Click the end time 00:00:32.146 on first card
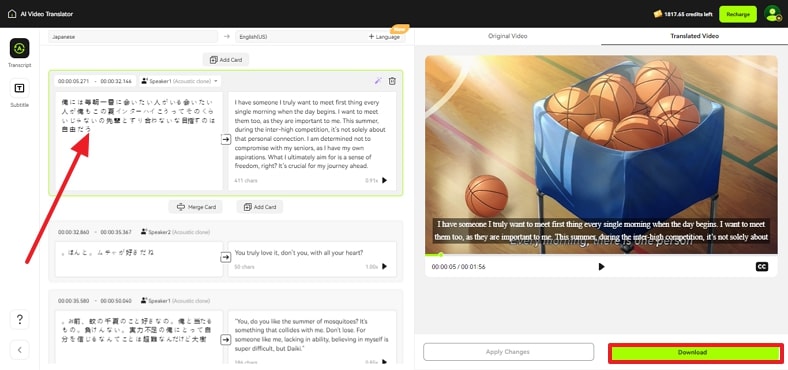The image size is (788, 370). [116, 81]
